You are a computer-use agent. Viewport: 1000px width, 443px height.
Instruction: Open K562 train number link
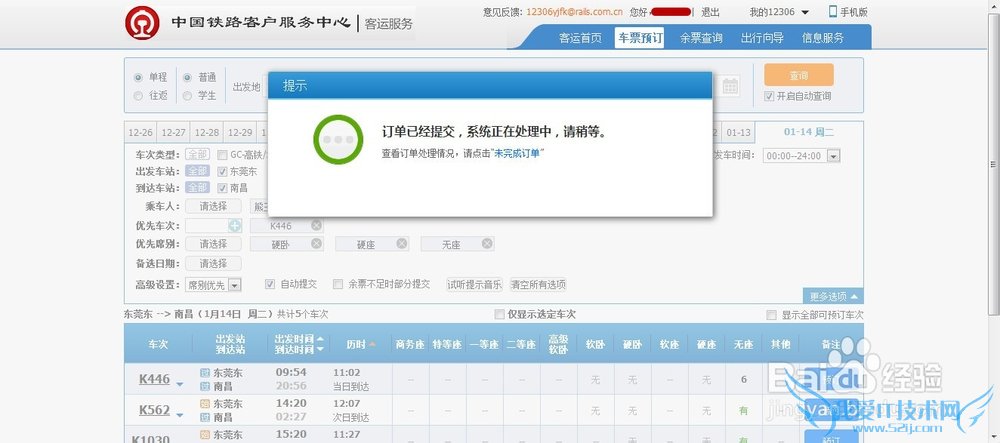154,410
